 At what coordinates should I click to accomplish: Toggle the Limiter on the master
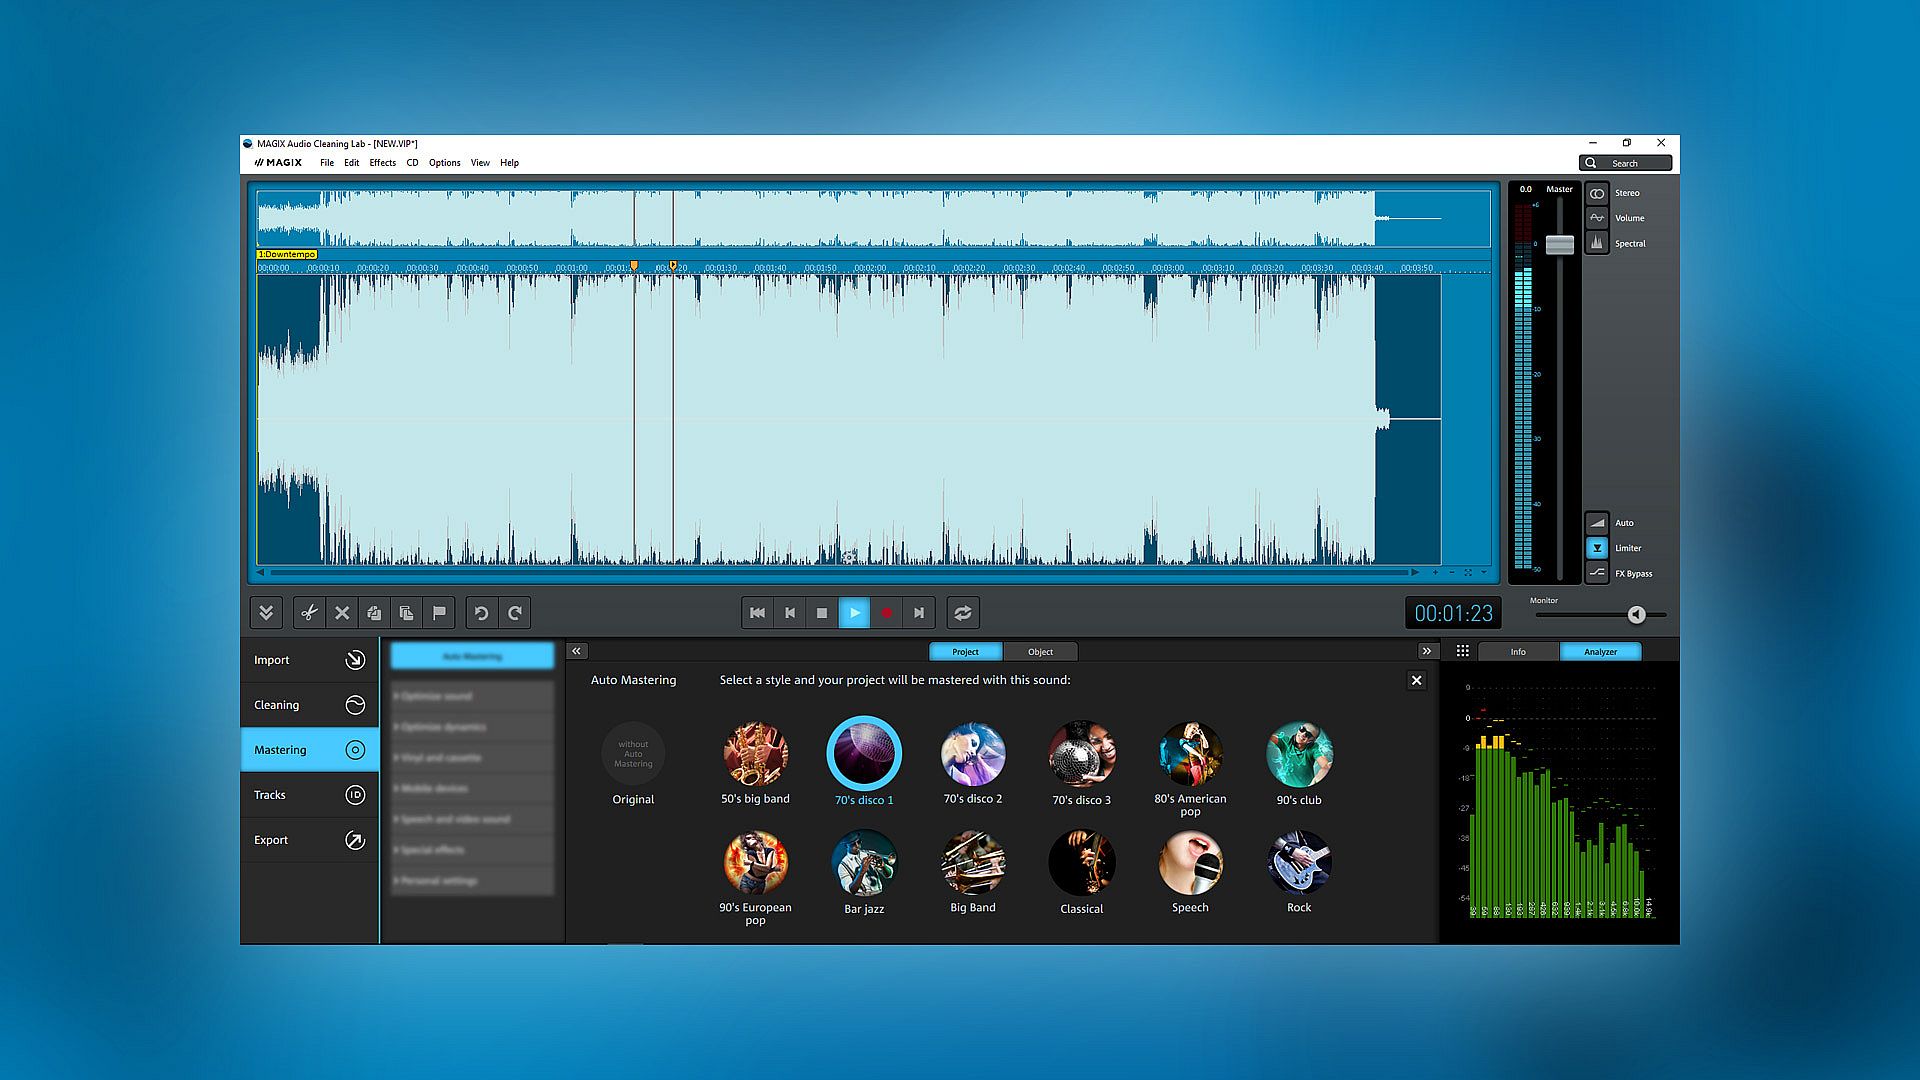(x=1597, y=548)
